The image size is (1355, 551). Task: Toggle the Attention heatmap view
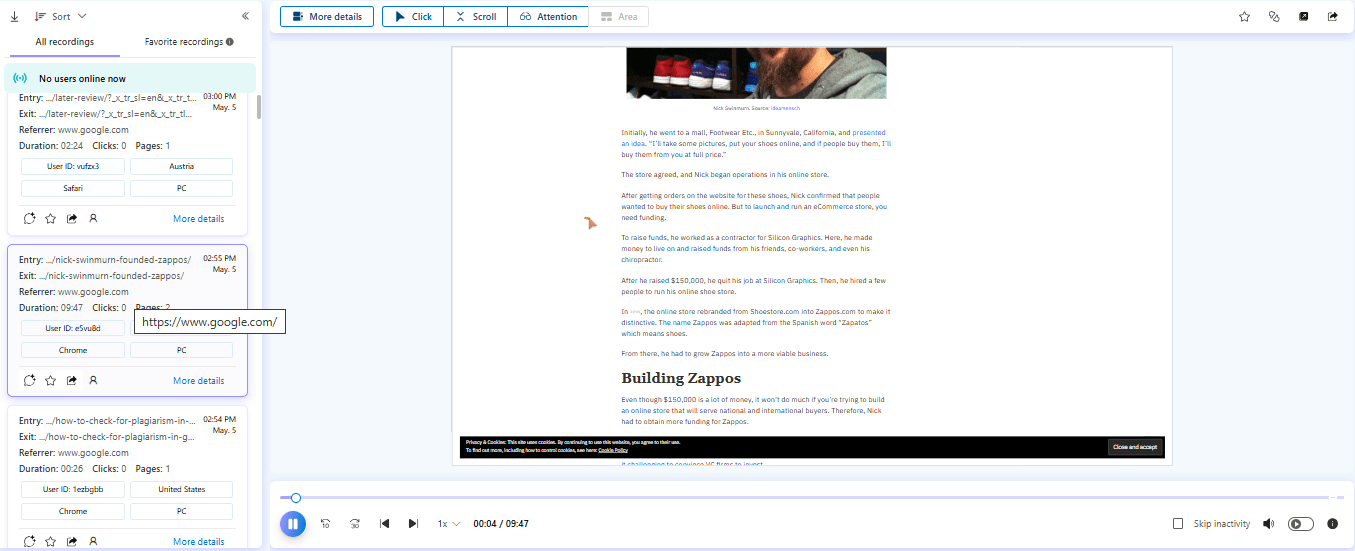(x=548, y=17)
